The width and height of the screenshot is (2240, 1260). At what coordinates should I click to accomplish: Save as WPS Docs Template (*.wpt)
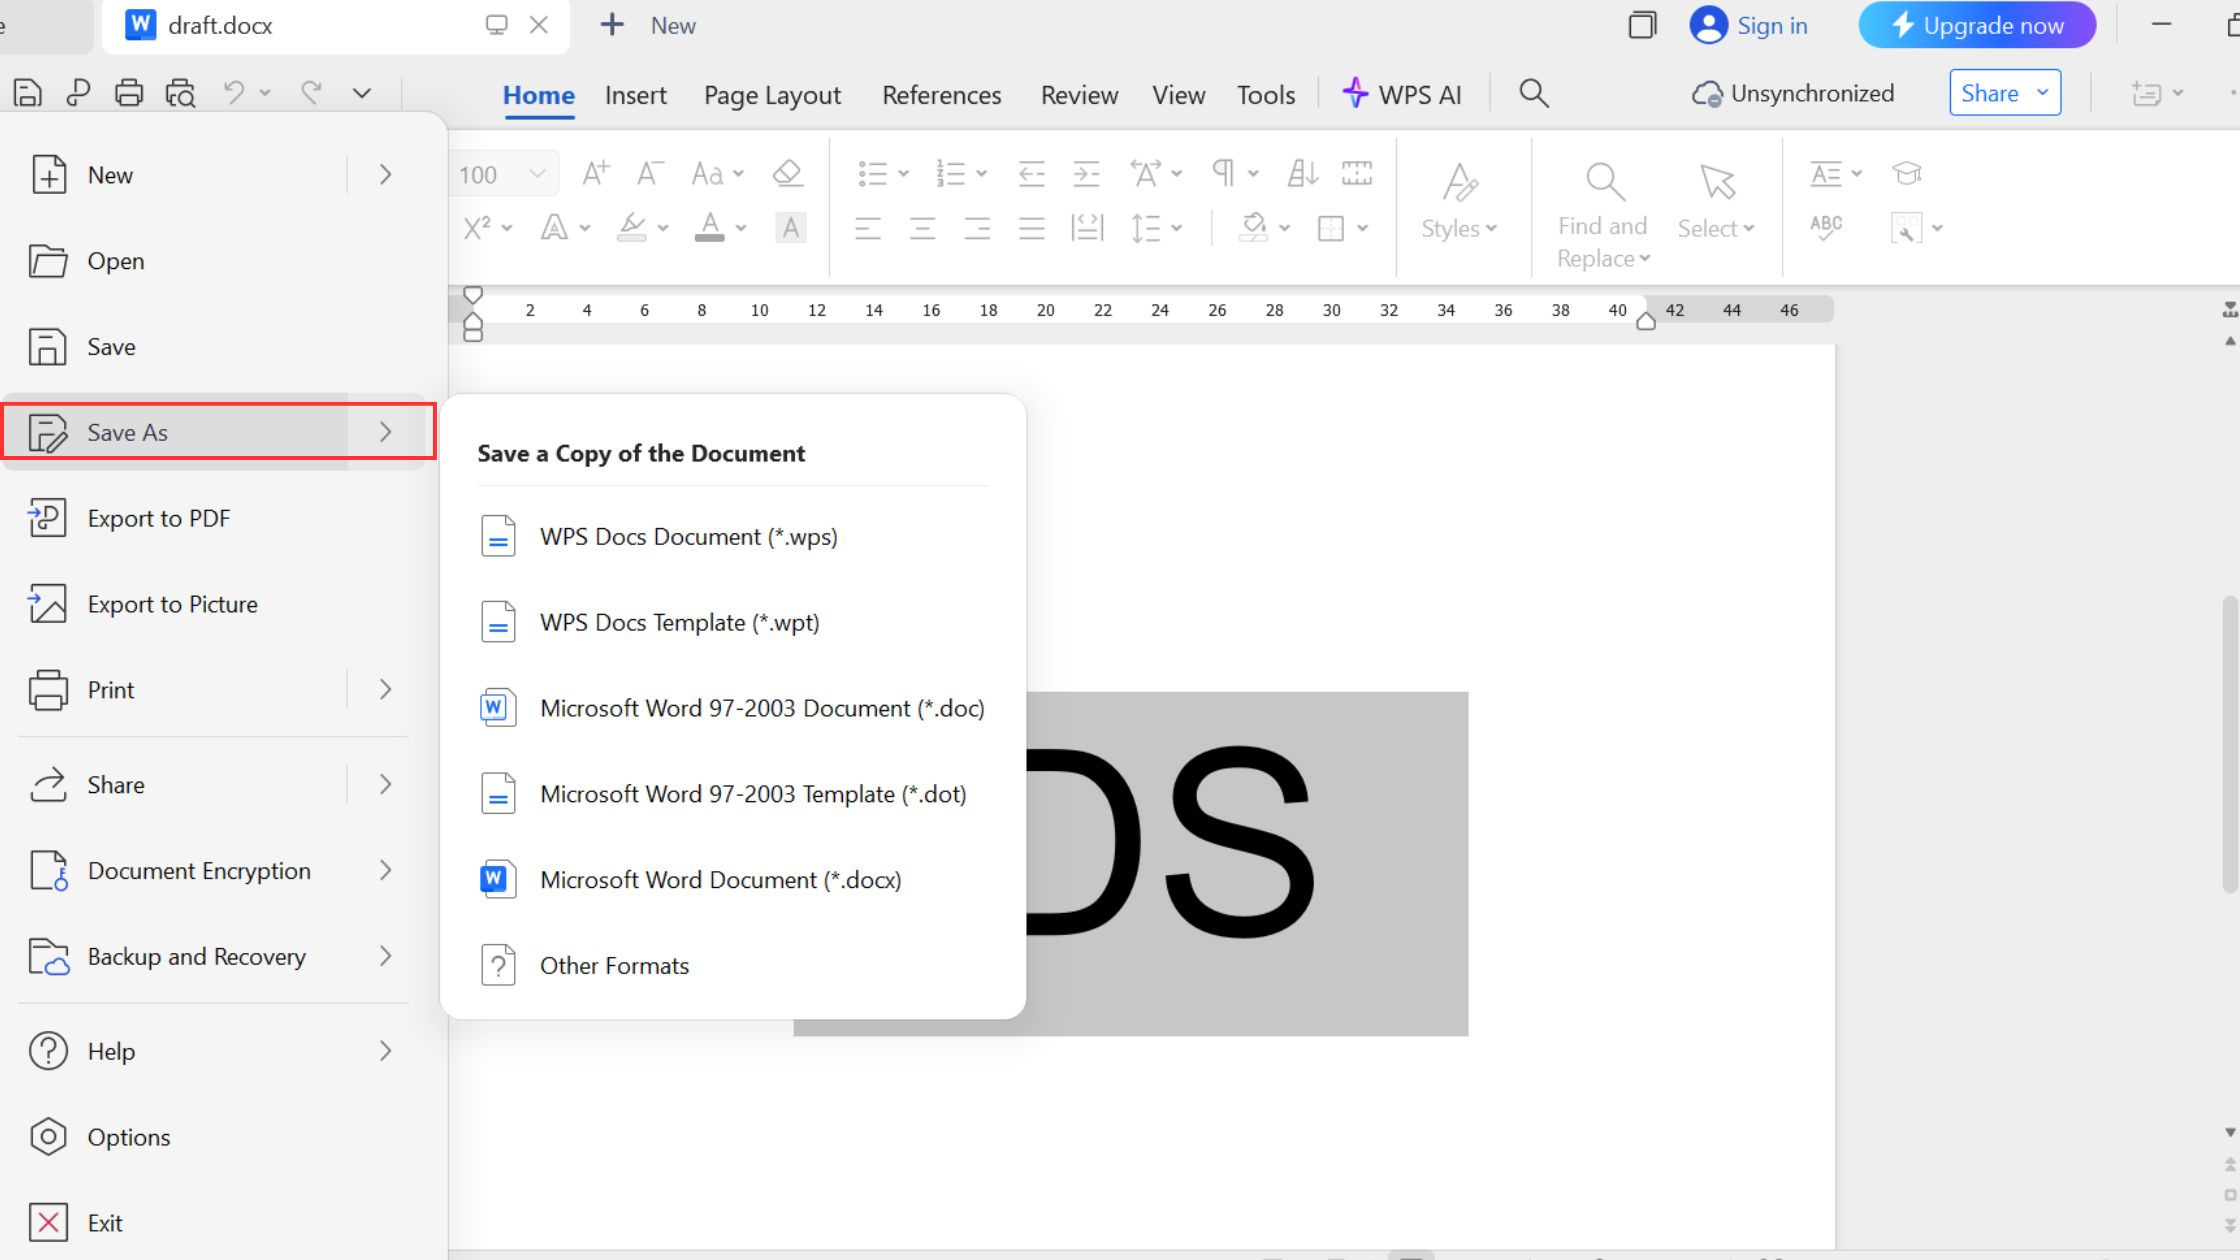click(x=733, y=623)
